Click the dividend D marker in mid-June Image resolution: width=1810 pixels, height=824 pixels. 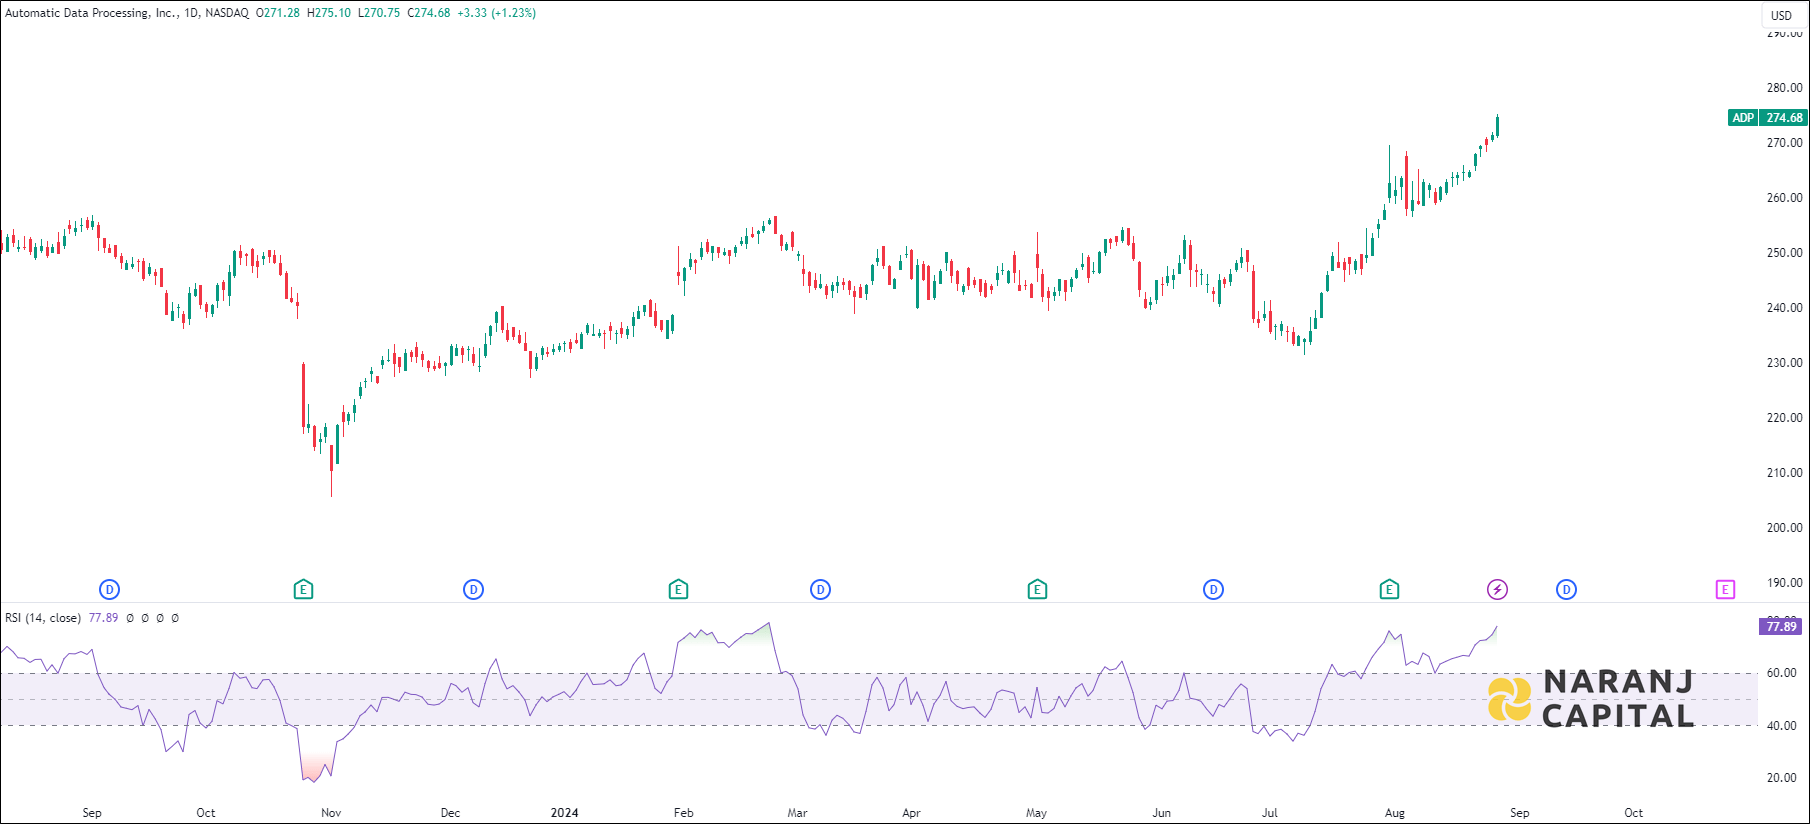pyautogui.click(x=1213, y=590)
